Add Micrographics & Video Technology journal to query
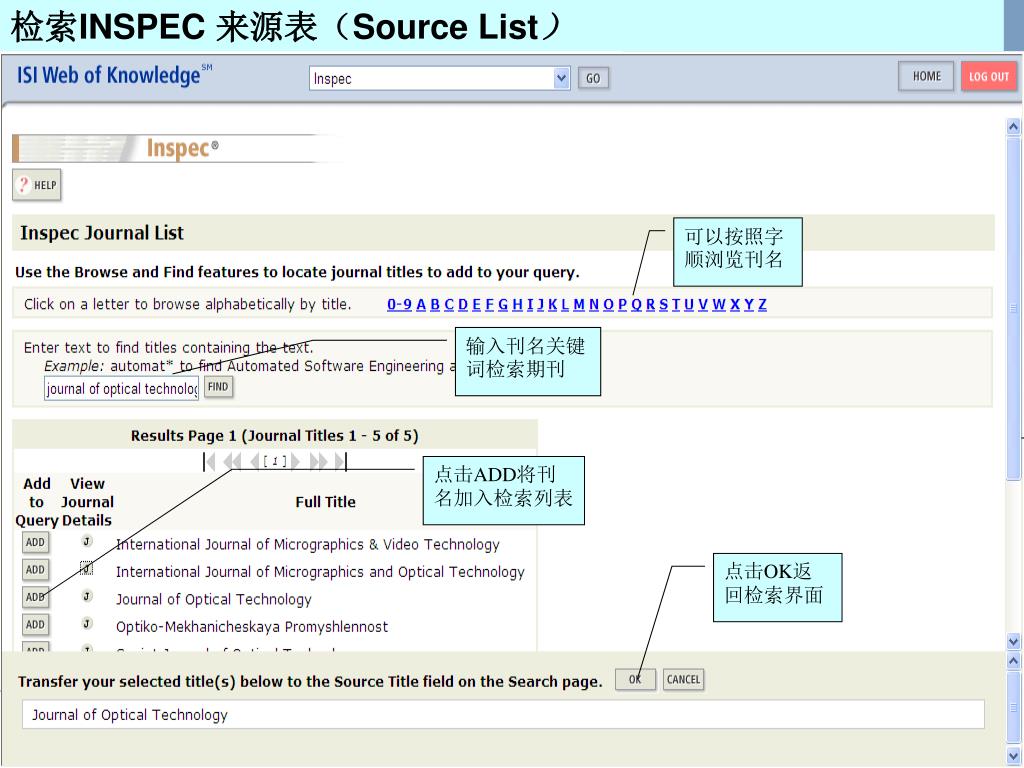The height and width of the screenshot is (768, 1024). point(35,542)
